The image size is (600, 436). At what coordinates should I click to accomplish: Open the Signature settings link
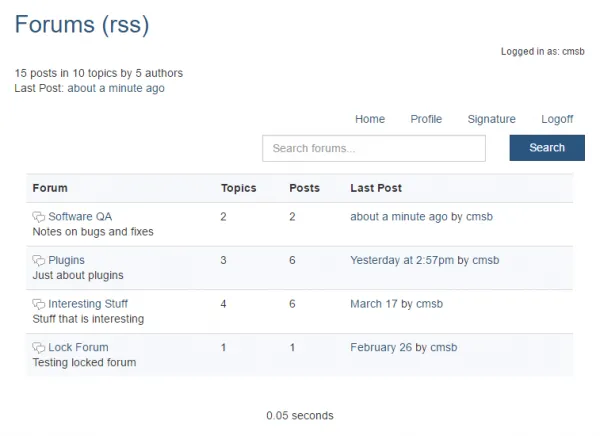click(491, 119)
